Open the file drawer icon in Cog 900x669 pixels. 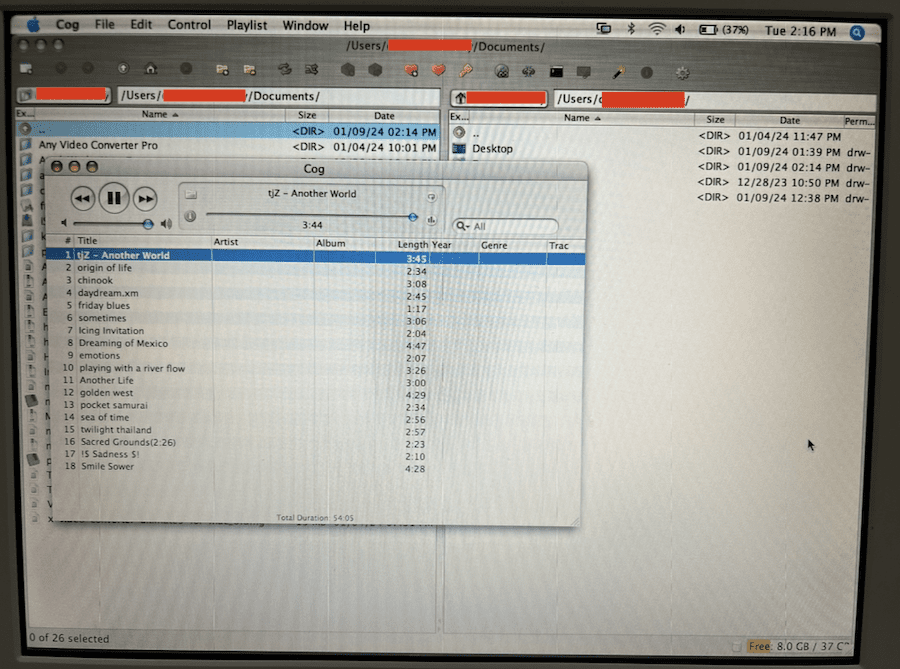click(191, 195)
